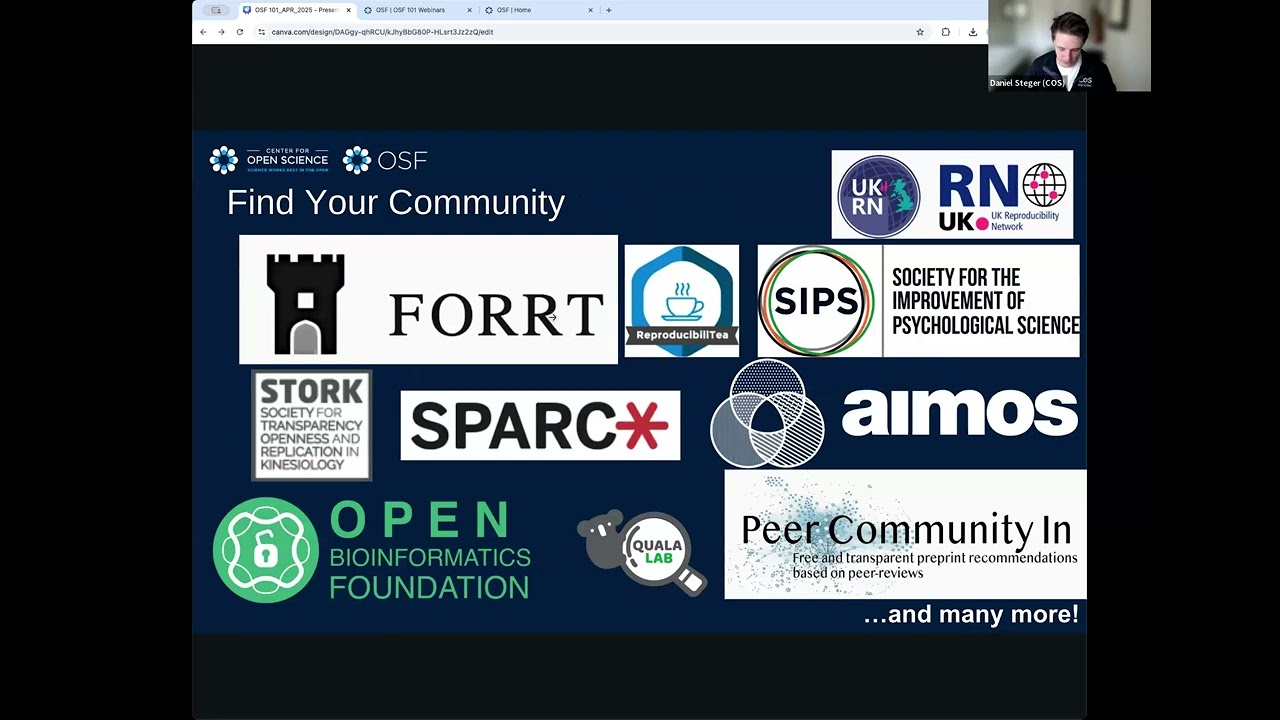Viewport: 1280px width, 720px height.
Task: Select the UK Reproducibility Network logo
Action: pos(952,194)
